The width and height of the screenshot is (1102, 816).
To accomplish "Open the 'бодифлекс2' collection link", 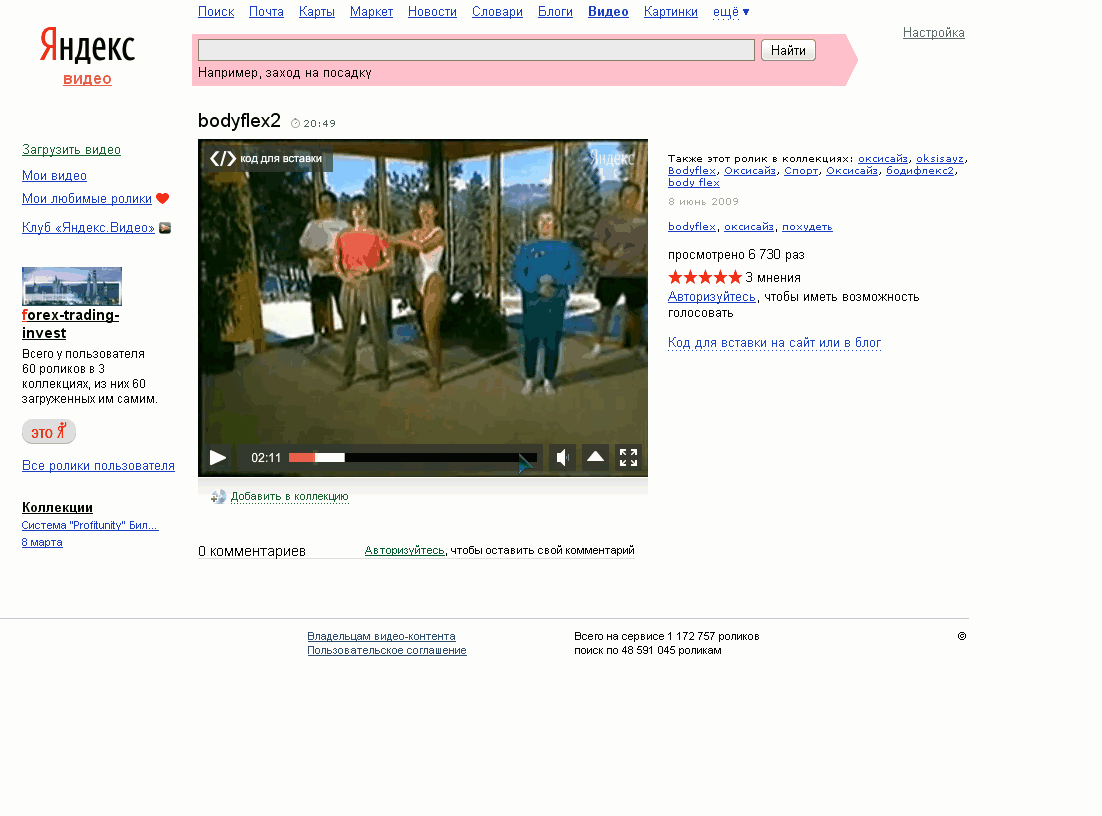I will pyautogui.click(x=920, y=171).
